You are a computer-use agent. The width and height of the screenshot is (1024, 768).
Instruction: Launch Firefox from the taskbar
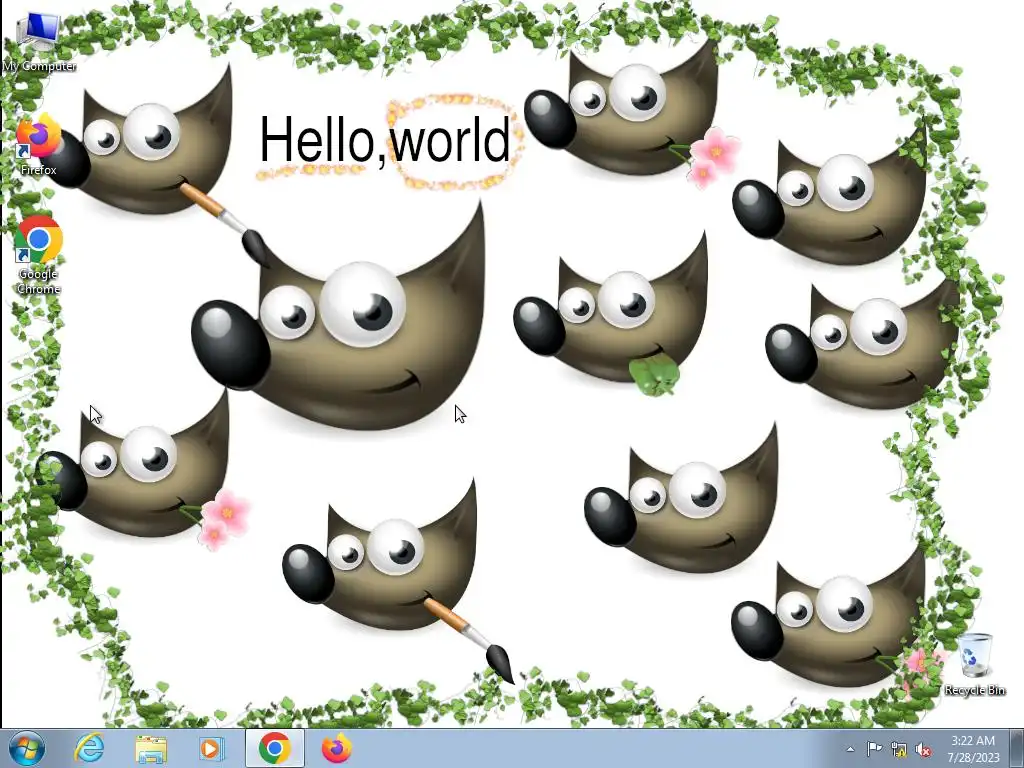[x=336, y=748]
